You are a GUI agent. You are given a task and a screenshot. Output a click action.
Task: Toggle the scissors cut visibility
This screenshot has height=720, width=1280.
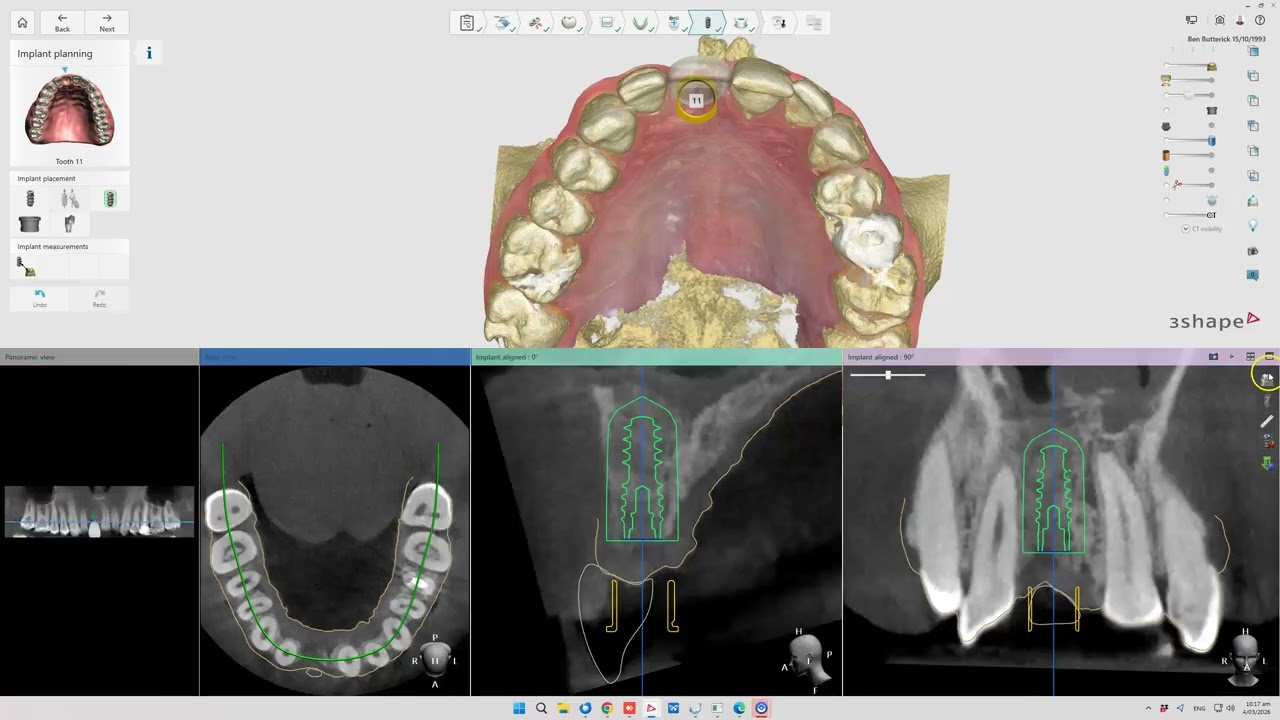click(1177, 185)
